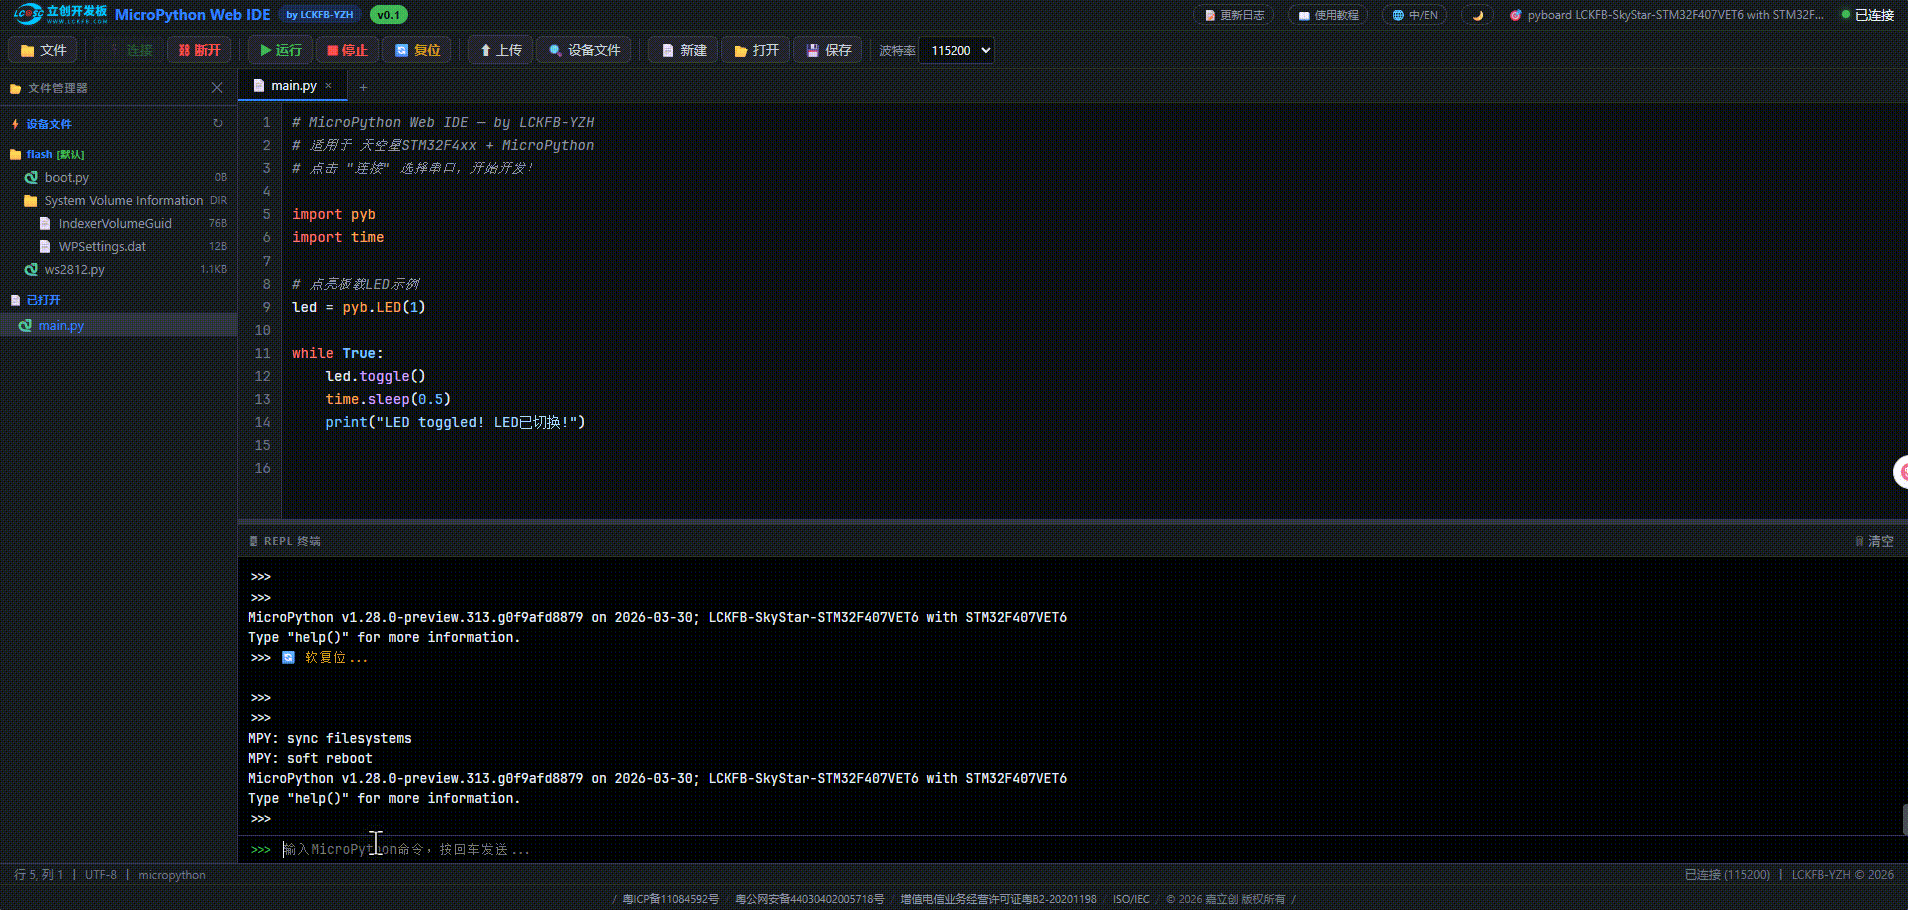Image resolution: width=1908 pixels, height=910 pixels.
Task: Close the file manager panel
Action: [x=217, y=88]
